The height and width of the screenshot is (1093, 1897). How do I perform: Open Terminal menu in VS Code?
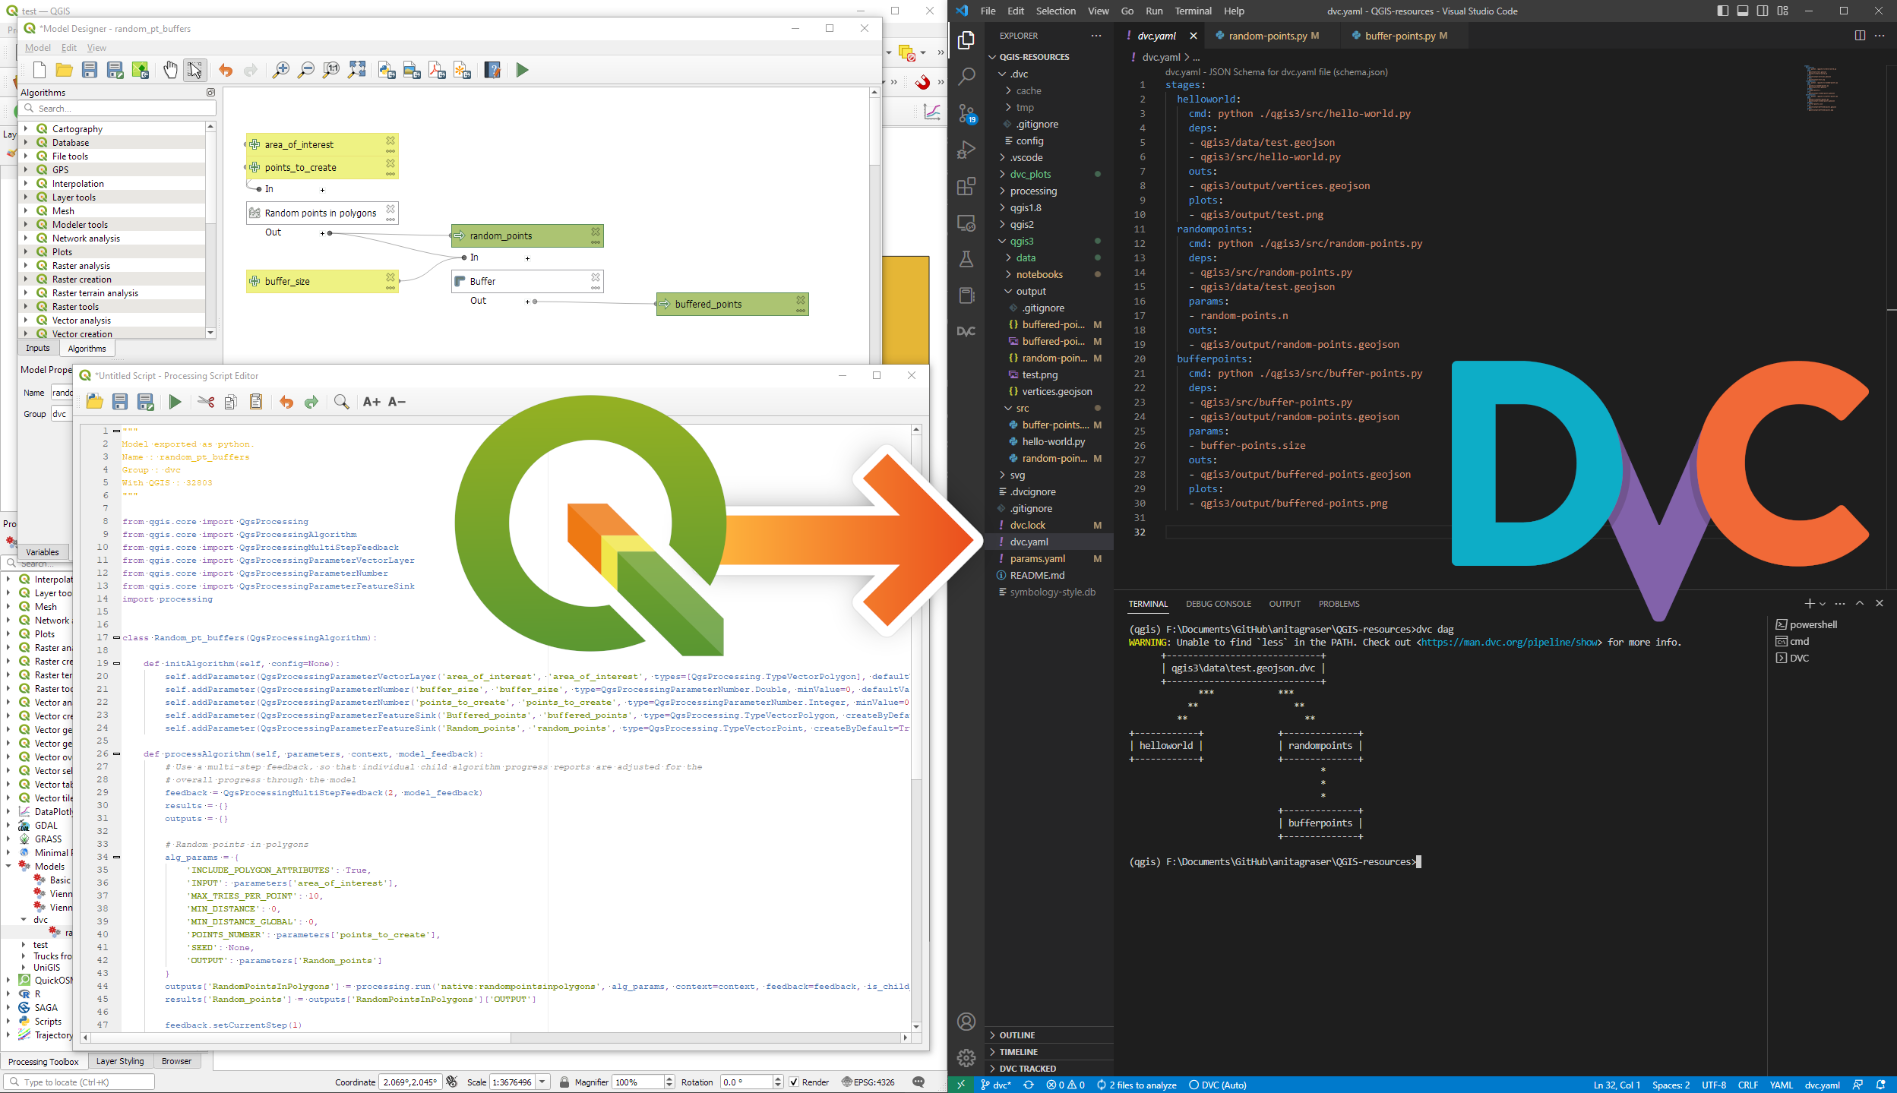coord(1193,11)
